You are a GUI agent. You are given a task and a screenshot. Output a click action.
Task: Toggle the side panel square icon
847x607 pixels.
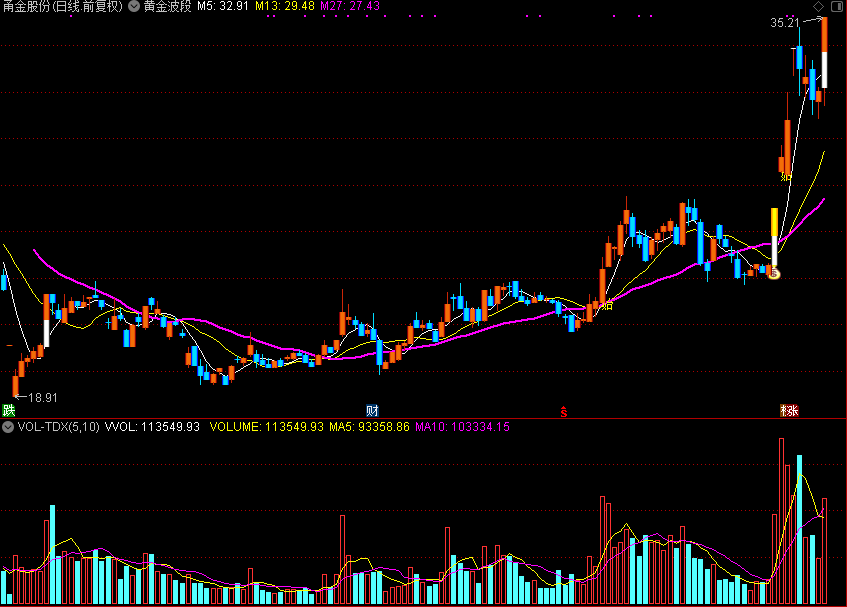(837, 6)
